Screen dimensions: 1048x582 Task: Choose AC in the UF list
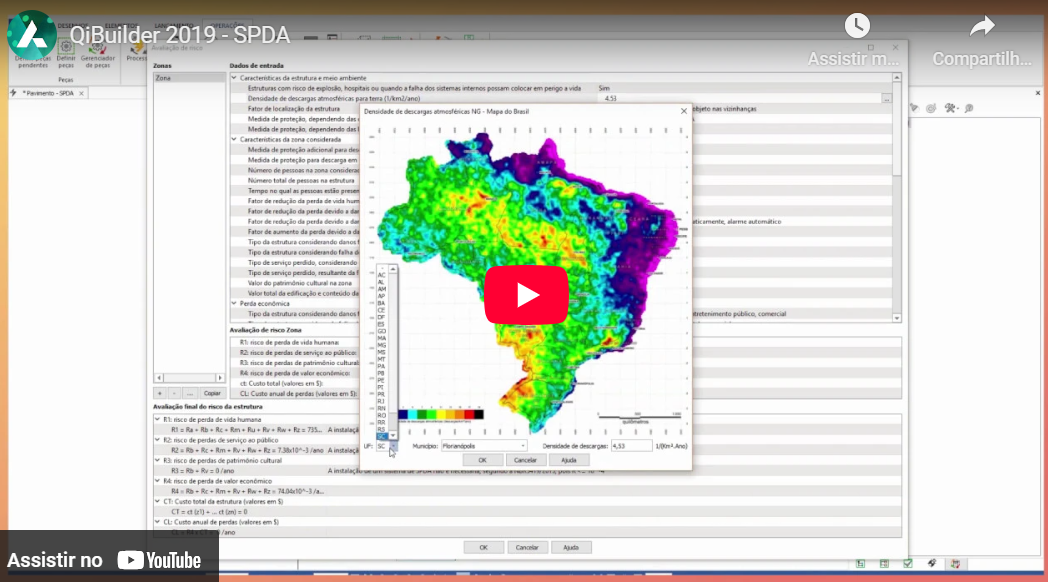tap(382, 275)
